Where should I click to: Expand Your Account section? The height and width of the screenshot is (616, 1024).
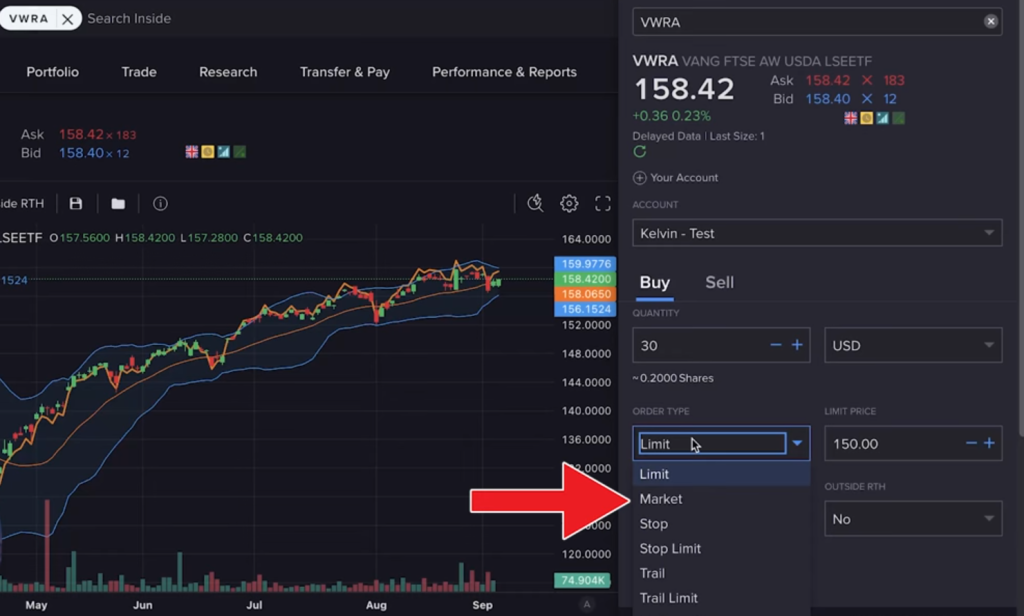click(x=675, y=178)
